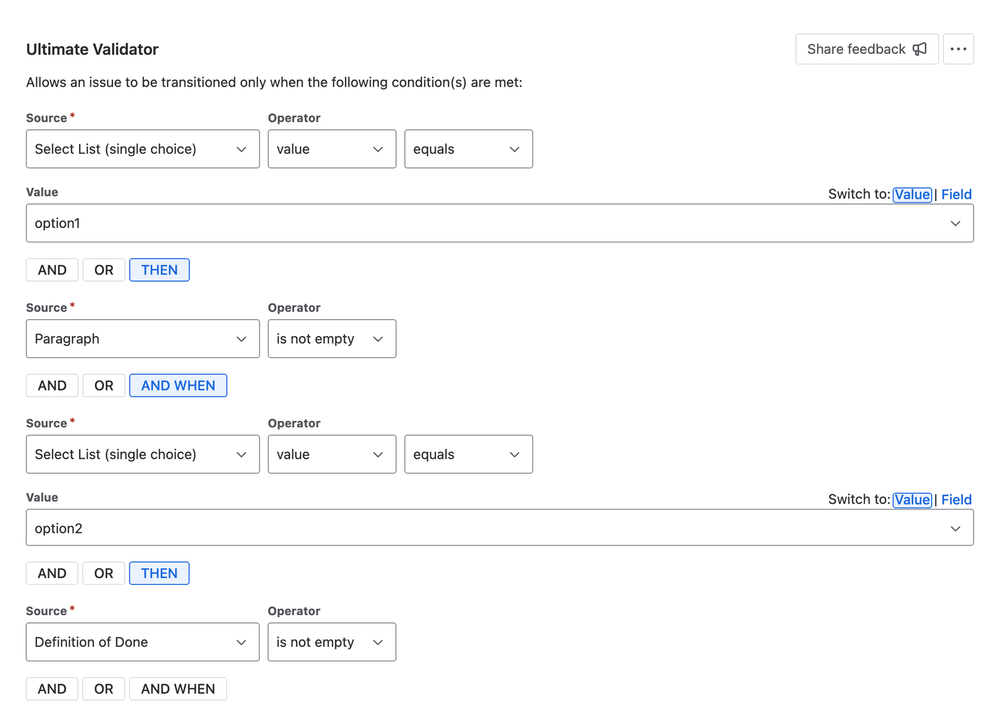Toggle the THEN button below option2

pos(159,573)
